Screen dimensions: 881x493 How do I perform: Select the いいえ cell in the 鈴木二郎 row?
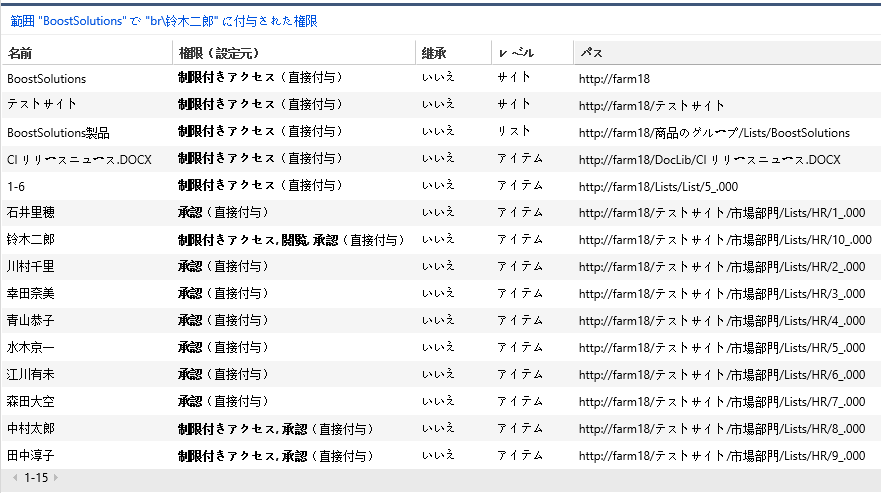click(438, 239)
